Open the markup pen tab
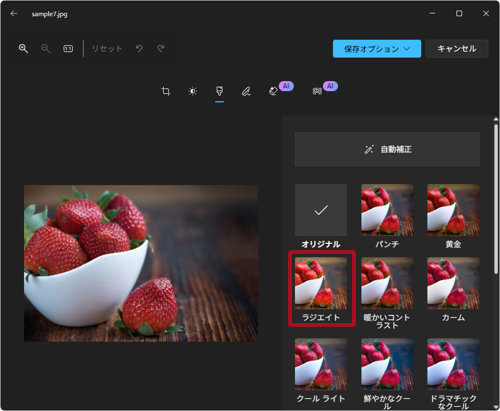Screen dimensions: 500x411 tap(246, 91)
